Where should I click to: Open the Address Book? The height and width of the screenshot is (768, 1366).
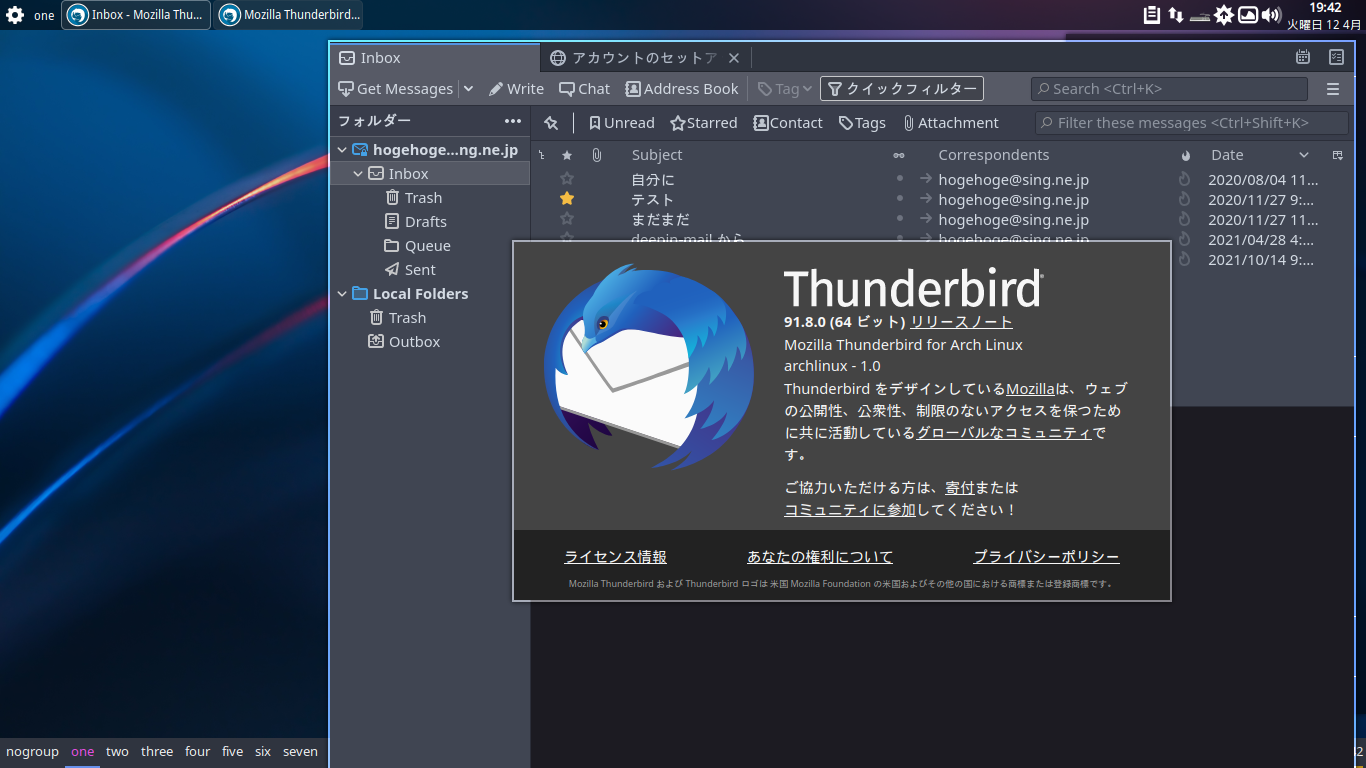coord(682,89)
